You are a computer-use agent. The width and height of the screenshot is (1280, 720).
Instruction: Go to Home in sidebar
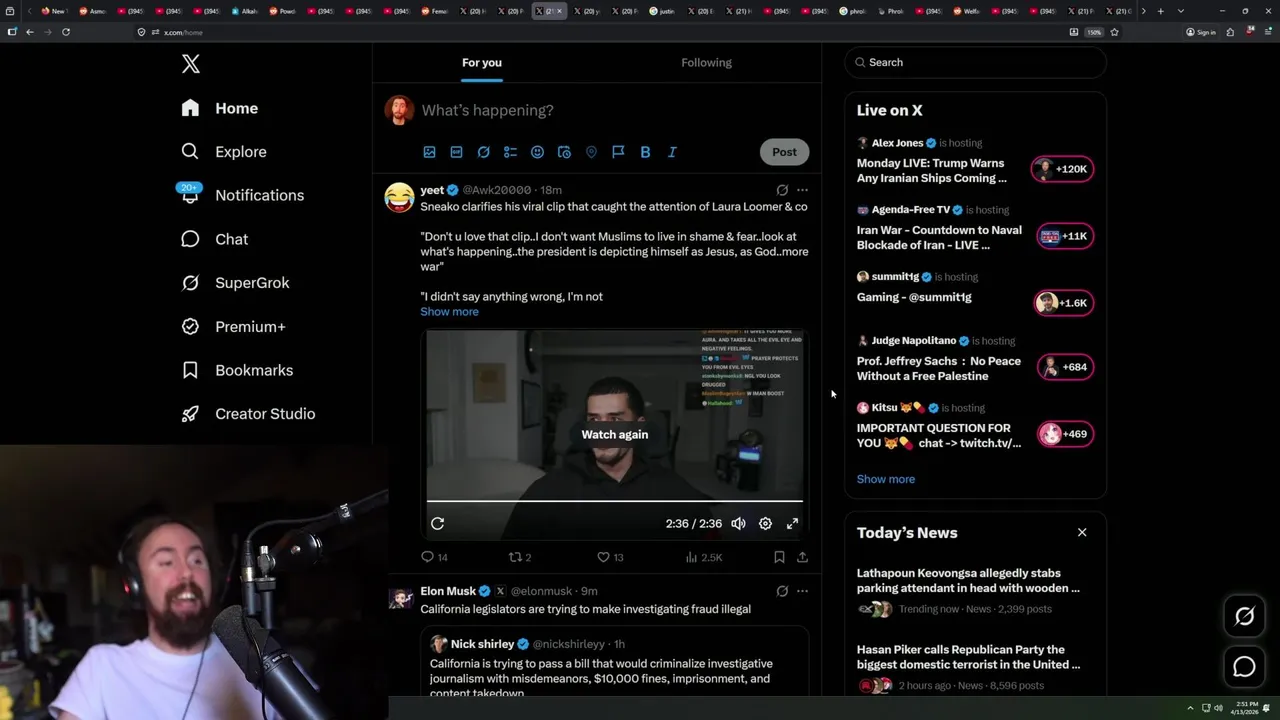pos(220,108)
